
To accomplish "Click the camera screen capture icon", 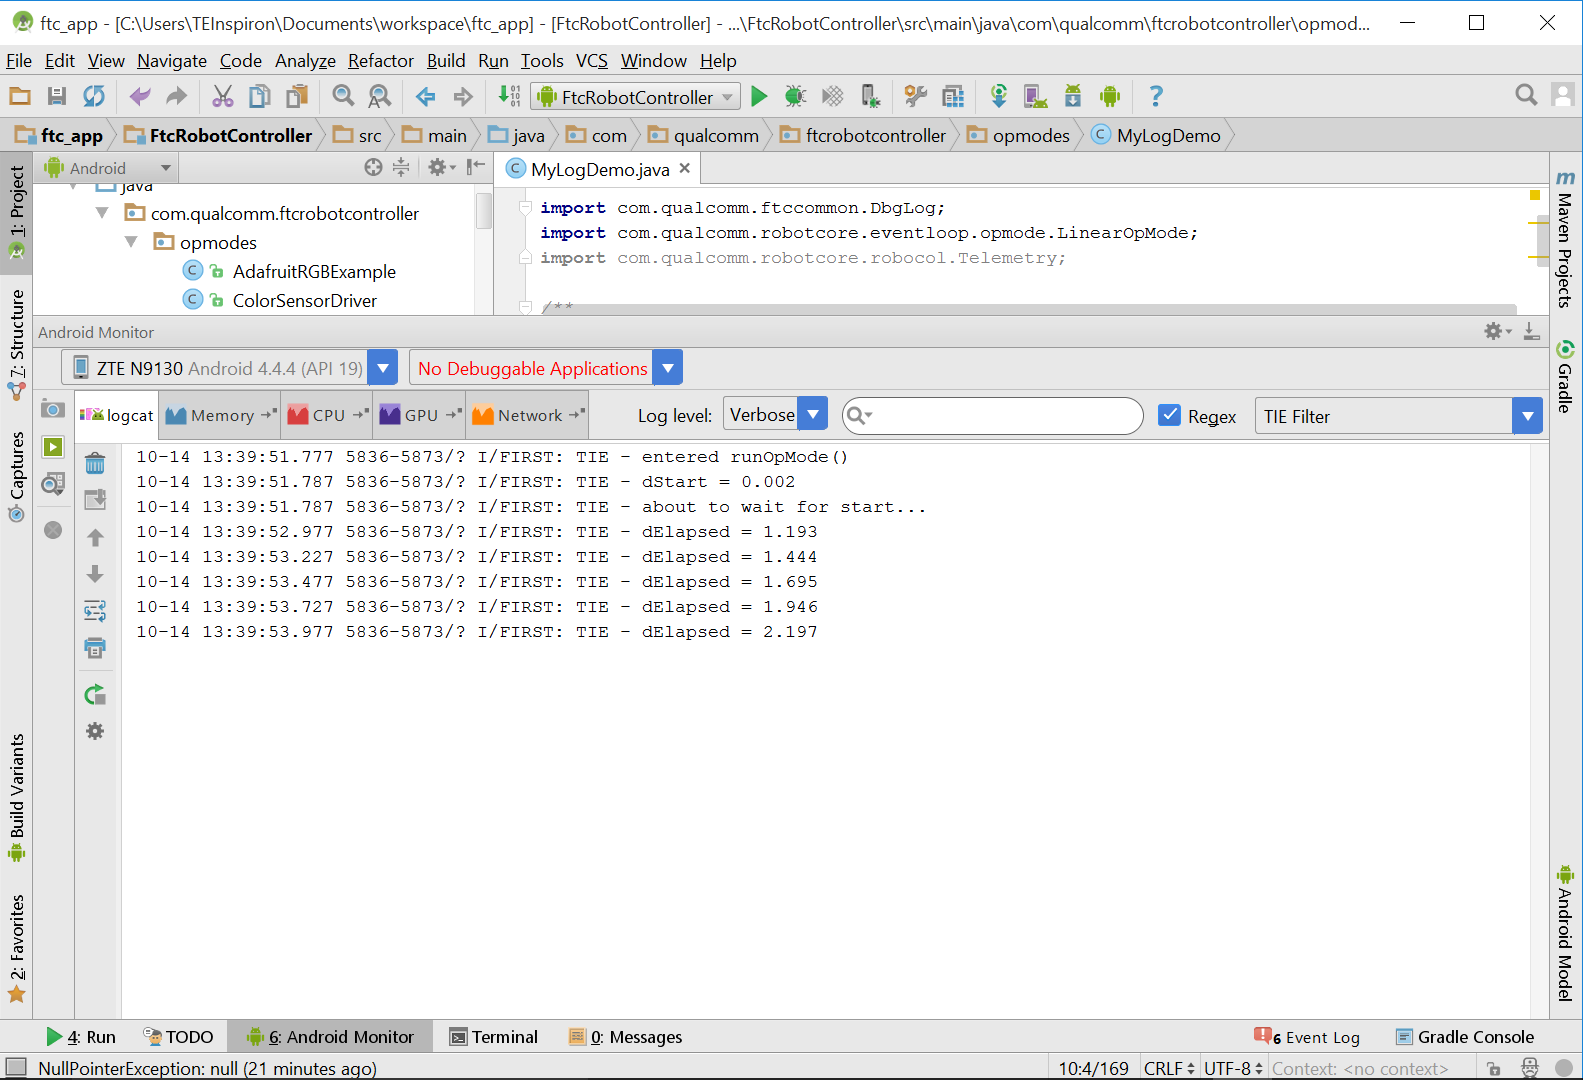I will 53,409.
